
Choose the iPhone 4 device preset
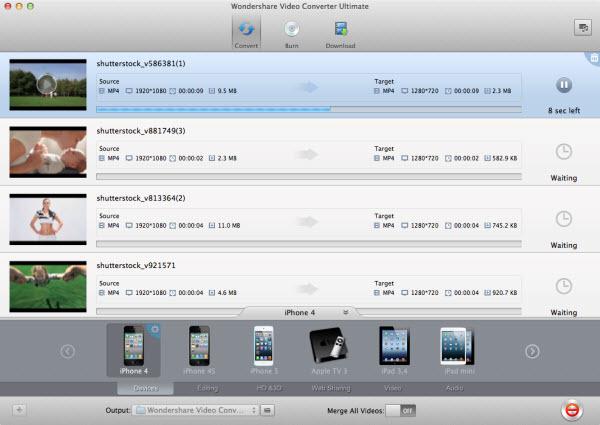coord(134,350)
